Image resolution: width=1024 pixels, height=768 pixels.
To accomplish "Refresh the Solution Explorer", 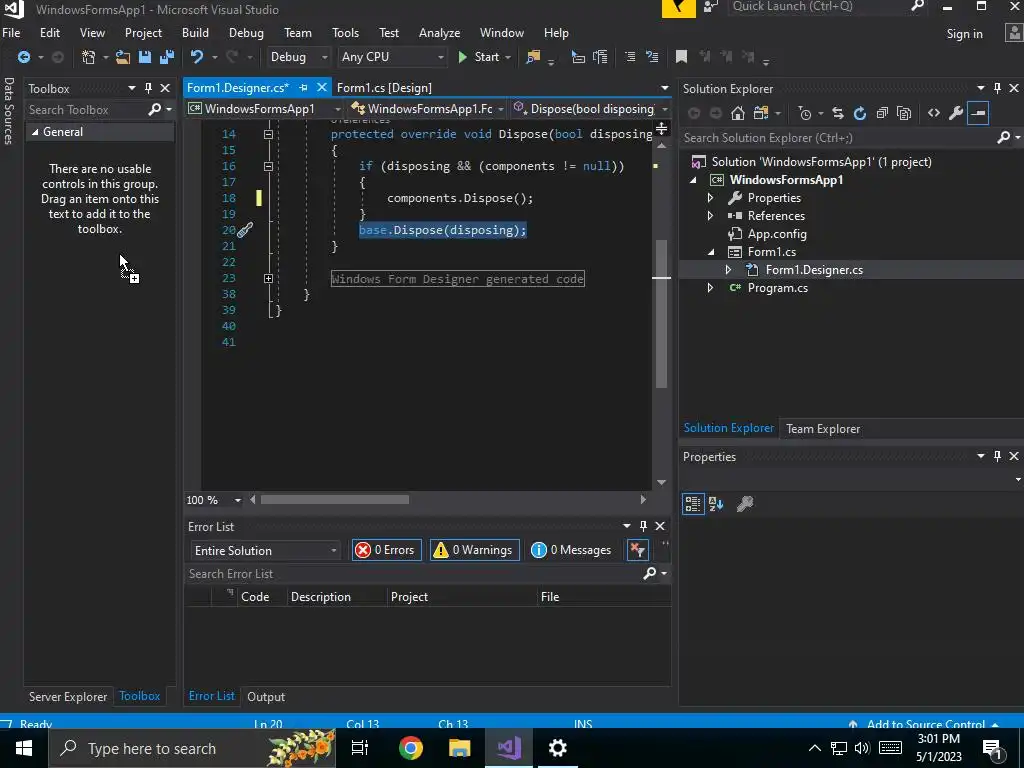I will click(x=860, y=114).
